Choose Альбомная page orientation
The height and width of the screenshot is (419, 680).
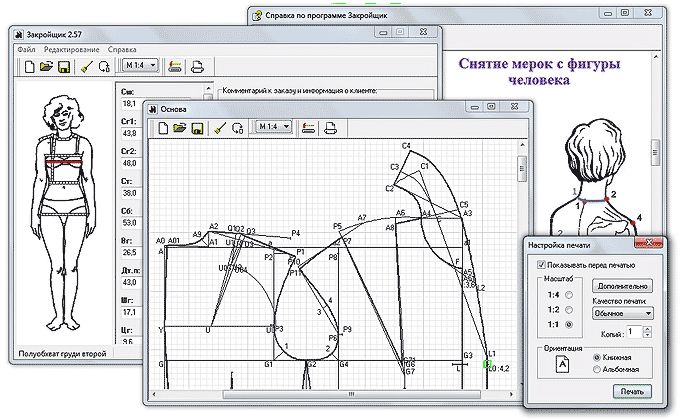(598, 367)
